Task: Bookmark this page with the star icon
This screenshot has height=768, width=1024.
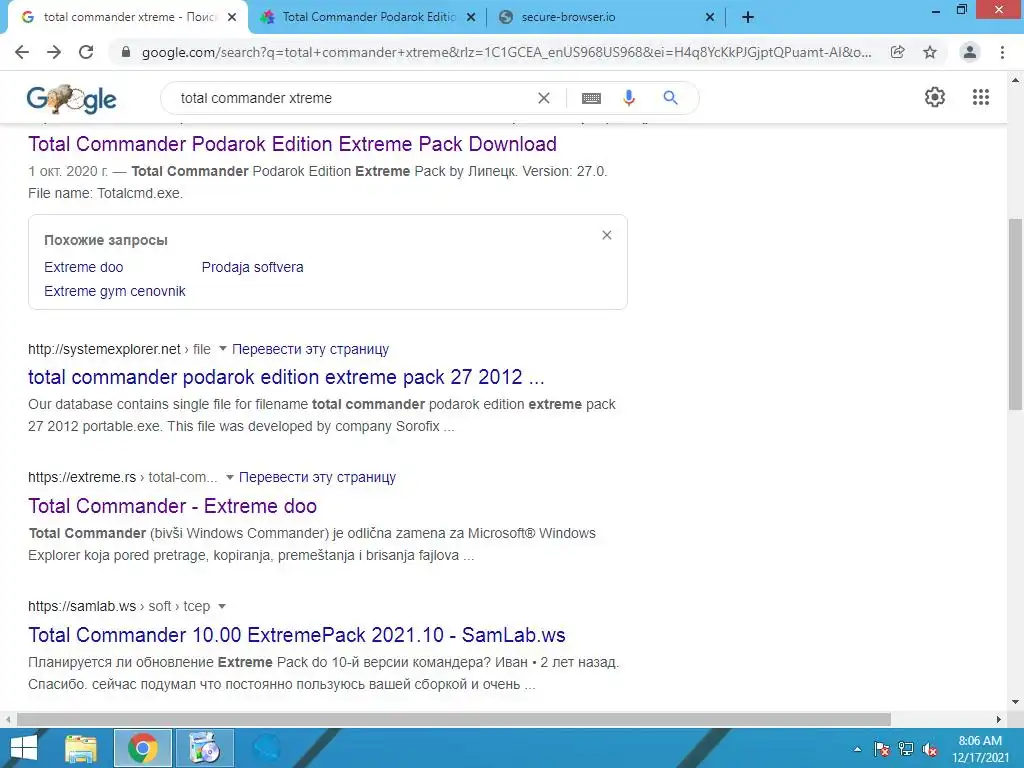Action: (x=930, y=52)
